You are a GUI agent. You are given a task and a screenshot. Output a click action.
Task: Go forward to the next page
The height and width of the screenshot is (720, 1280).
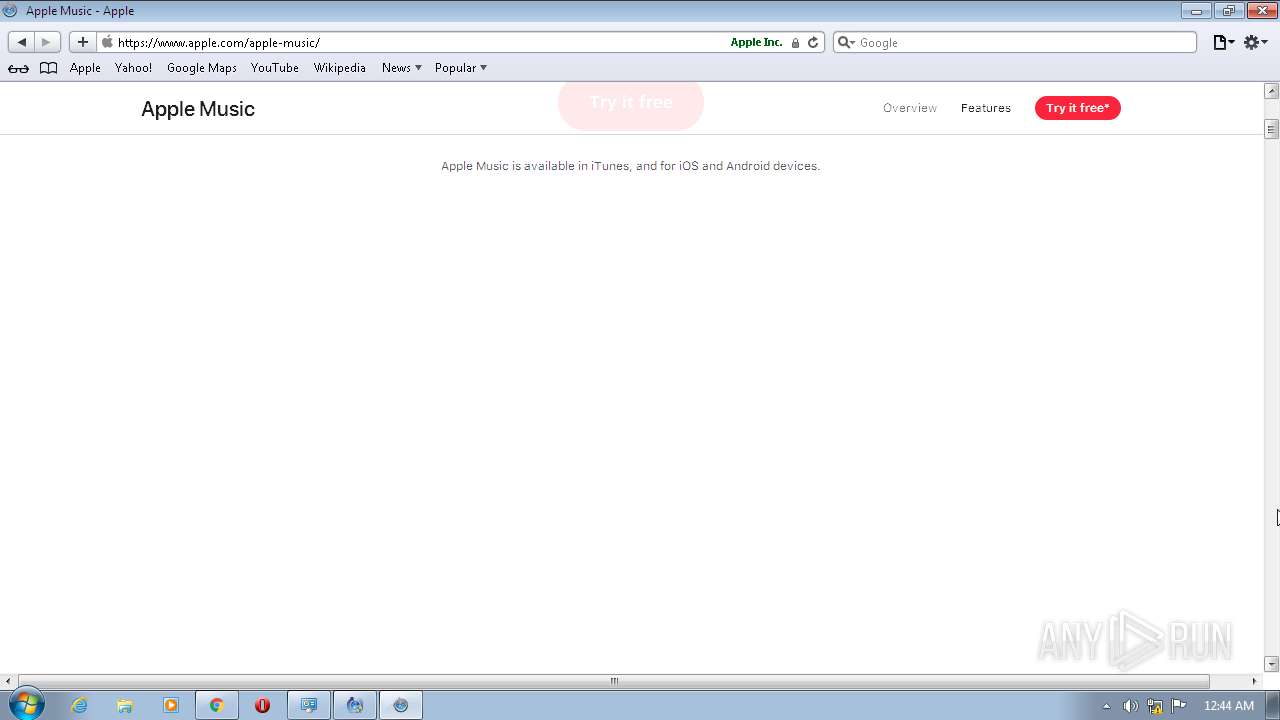tap(47, 42)
